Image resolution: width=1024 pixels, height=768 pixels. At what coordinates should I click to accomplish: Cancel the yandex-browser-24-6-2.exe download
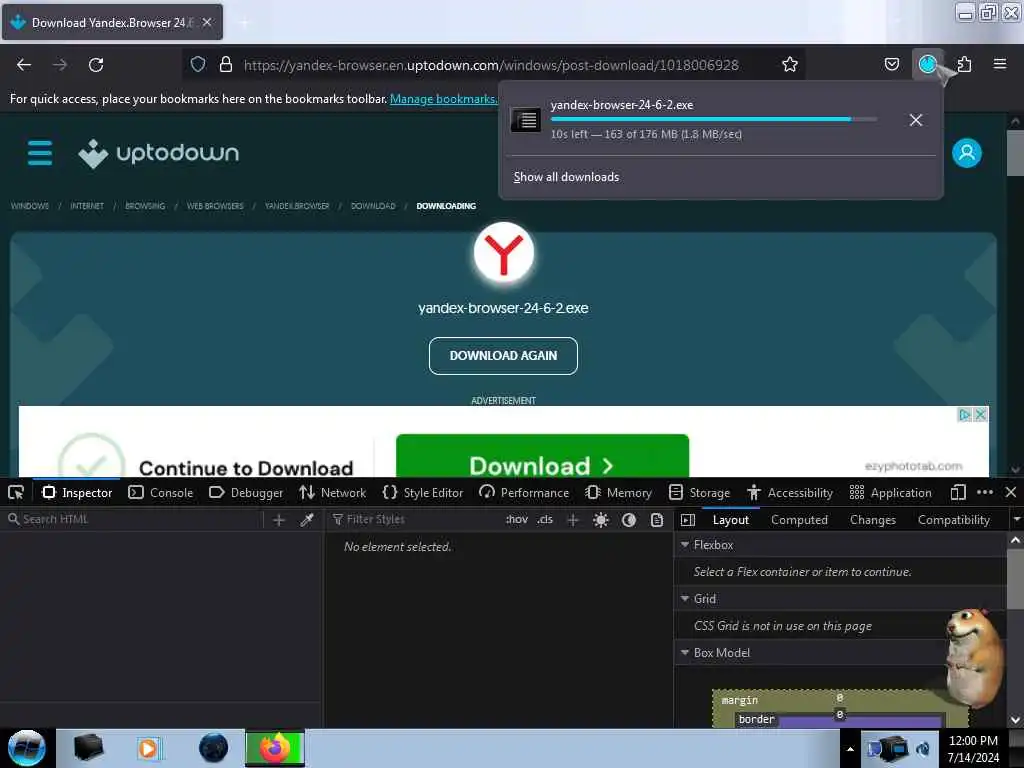[916, 120]
